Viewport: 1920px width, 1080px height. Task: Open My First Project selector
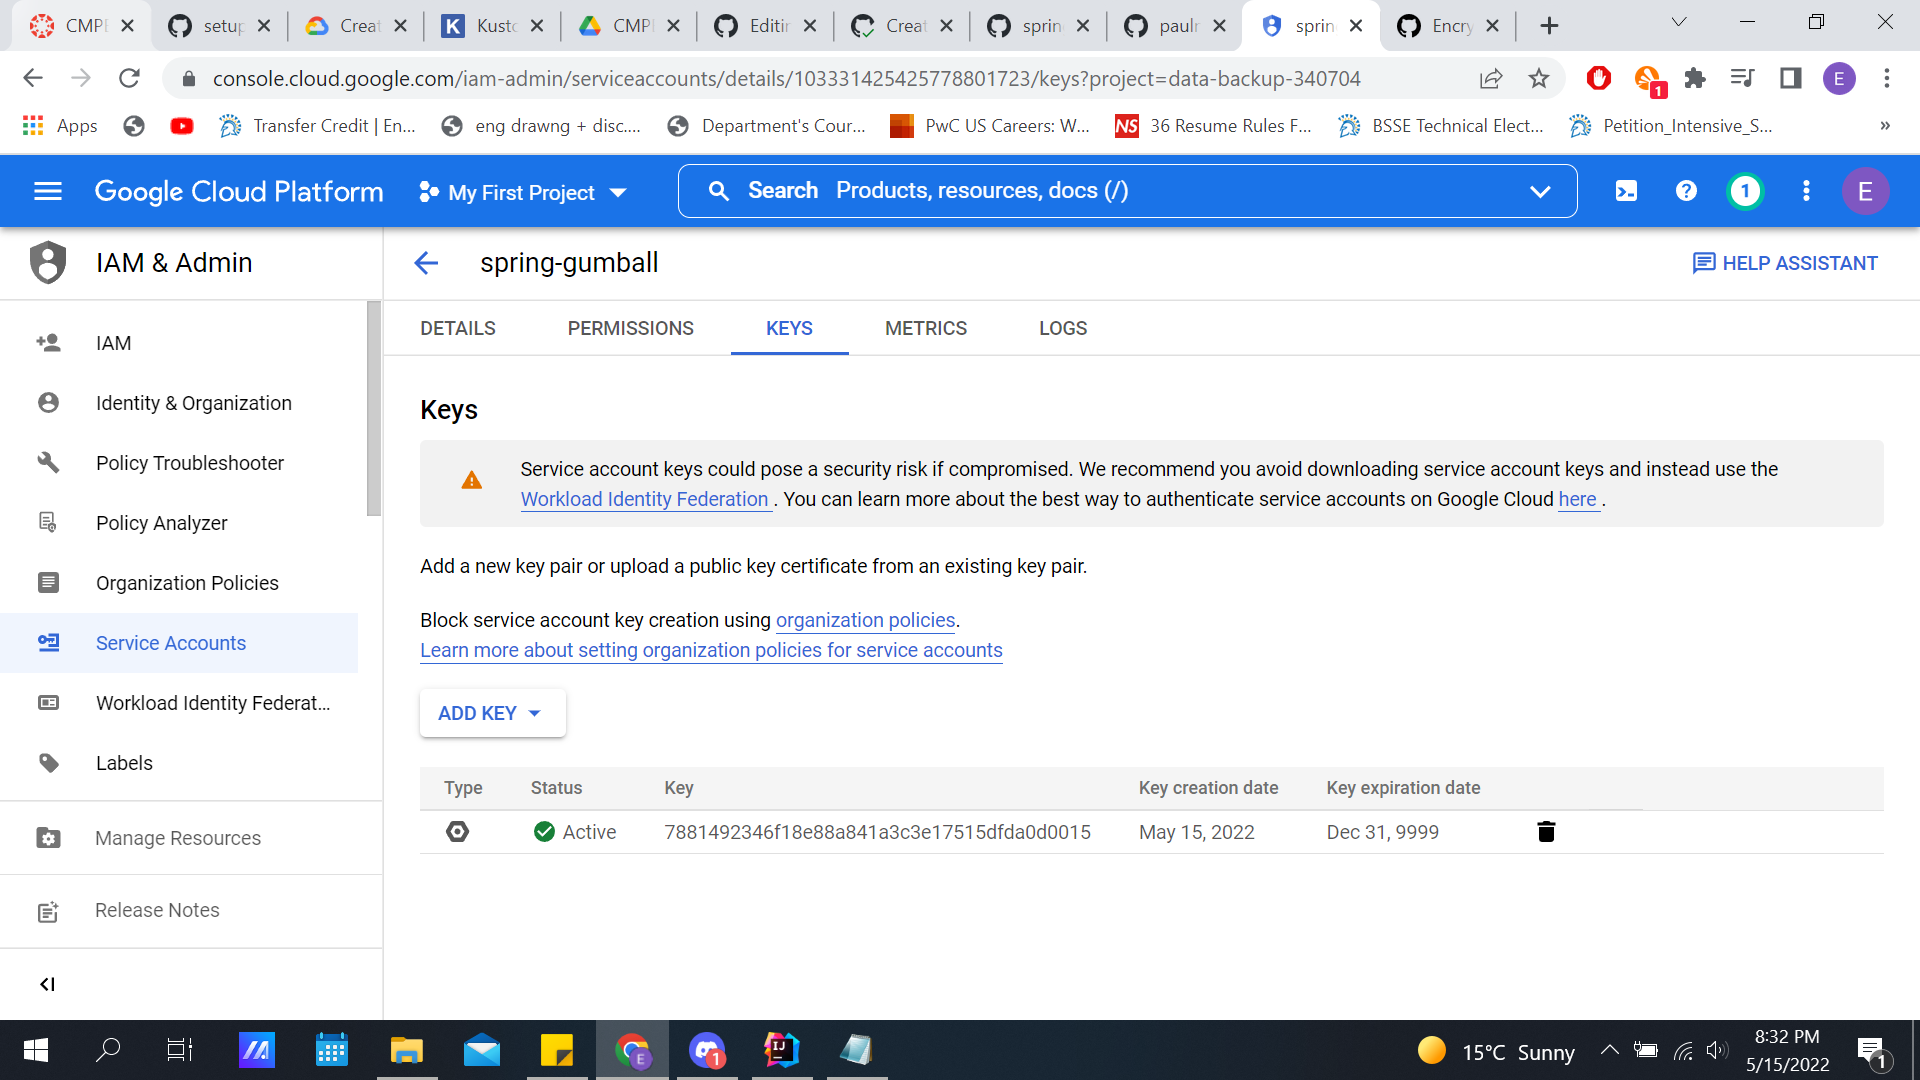pyautogui.click(x=523, y=192)
